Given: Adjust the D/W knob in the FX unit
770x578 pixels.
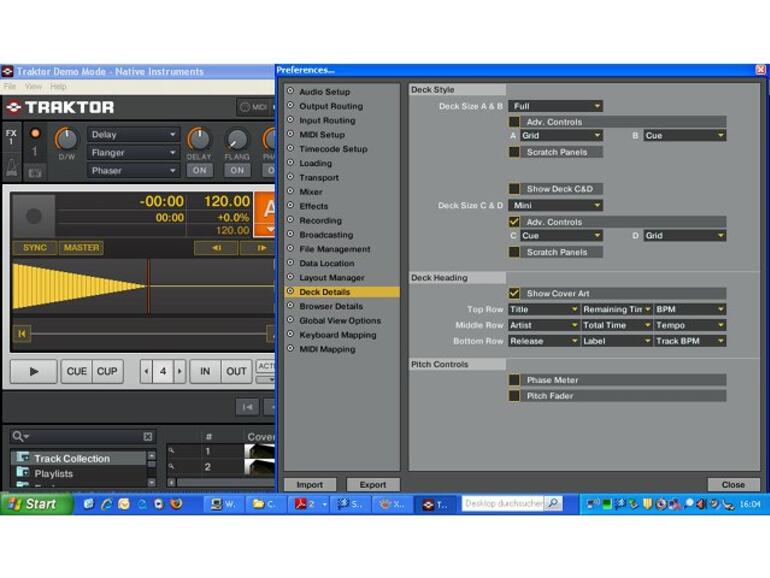Looking at the screenshot, I should 66,139.
